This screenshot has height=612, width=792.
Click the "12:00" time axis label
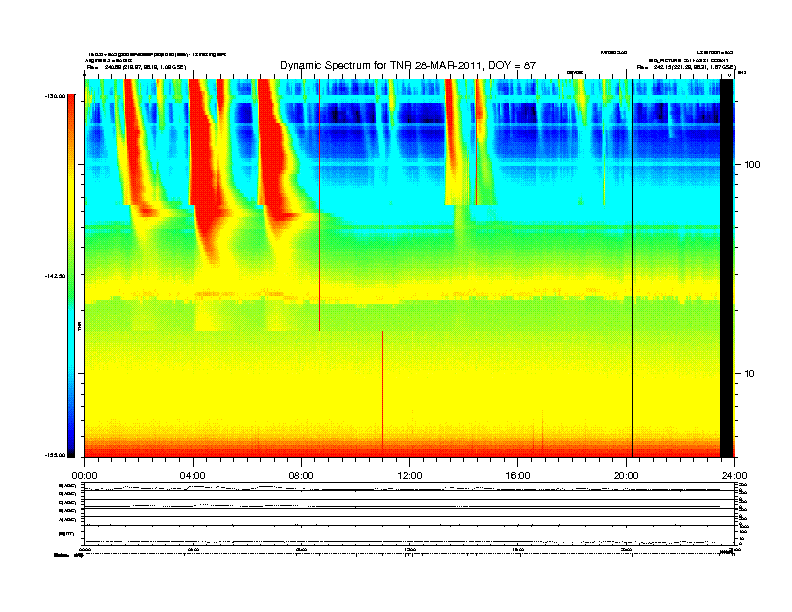click(x=410, y=475)
